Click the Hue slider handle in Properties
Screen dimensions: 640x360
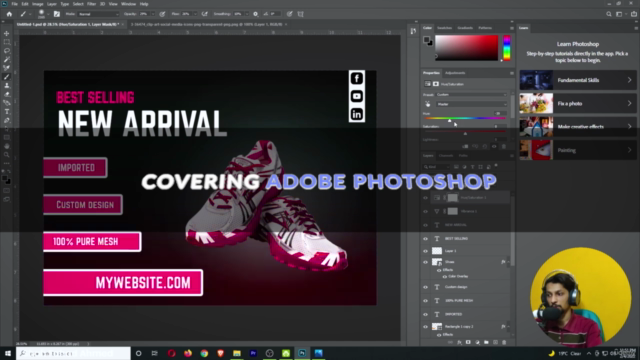pyautogui.click(x=449, y=120)
